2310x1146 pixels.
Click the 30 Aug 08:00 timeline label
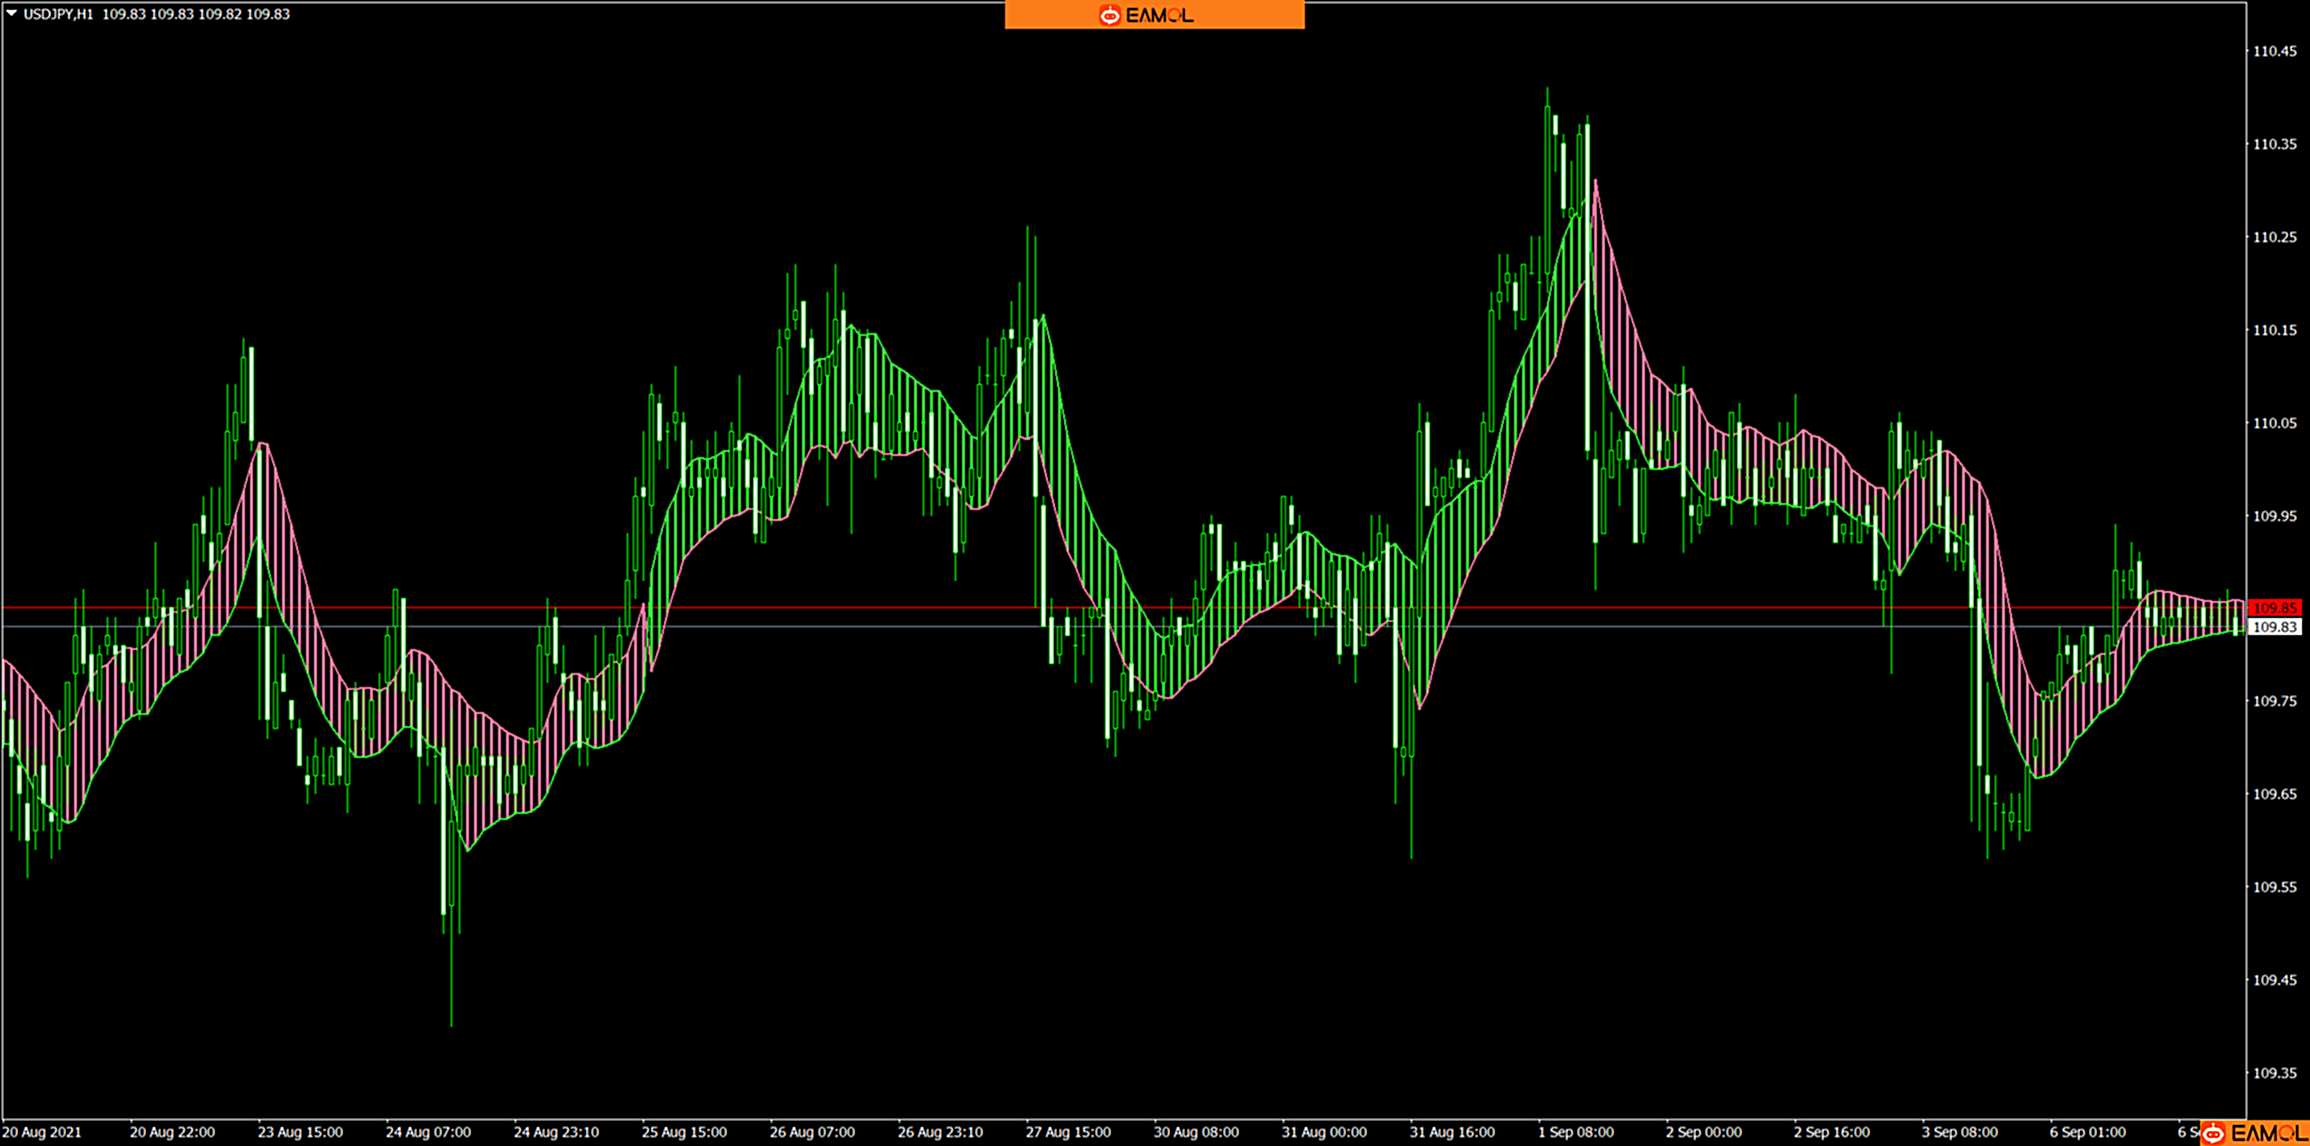click(x=1194, y=1131)
